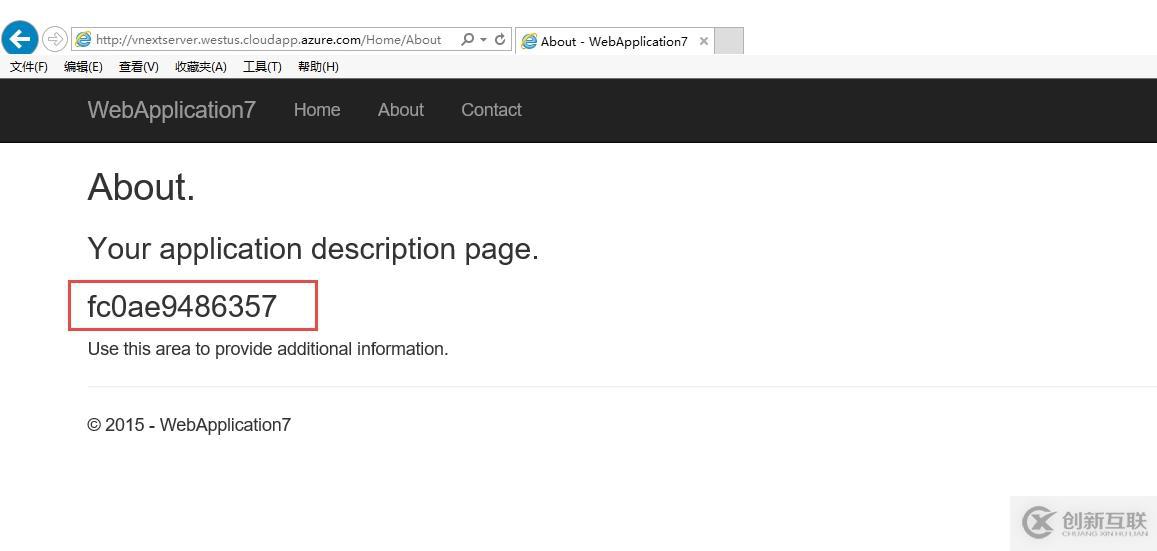Open the 收藏夹(A) menu
Viewport: 1157px width, 551px height.
click(x=201, y=67)
